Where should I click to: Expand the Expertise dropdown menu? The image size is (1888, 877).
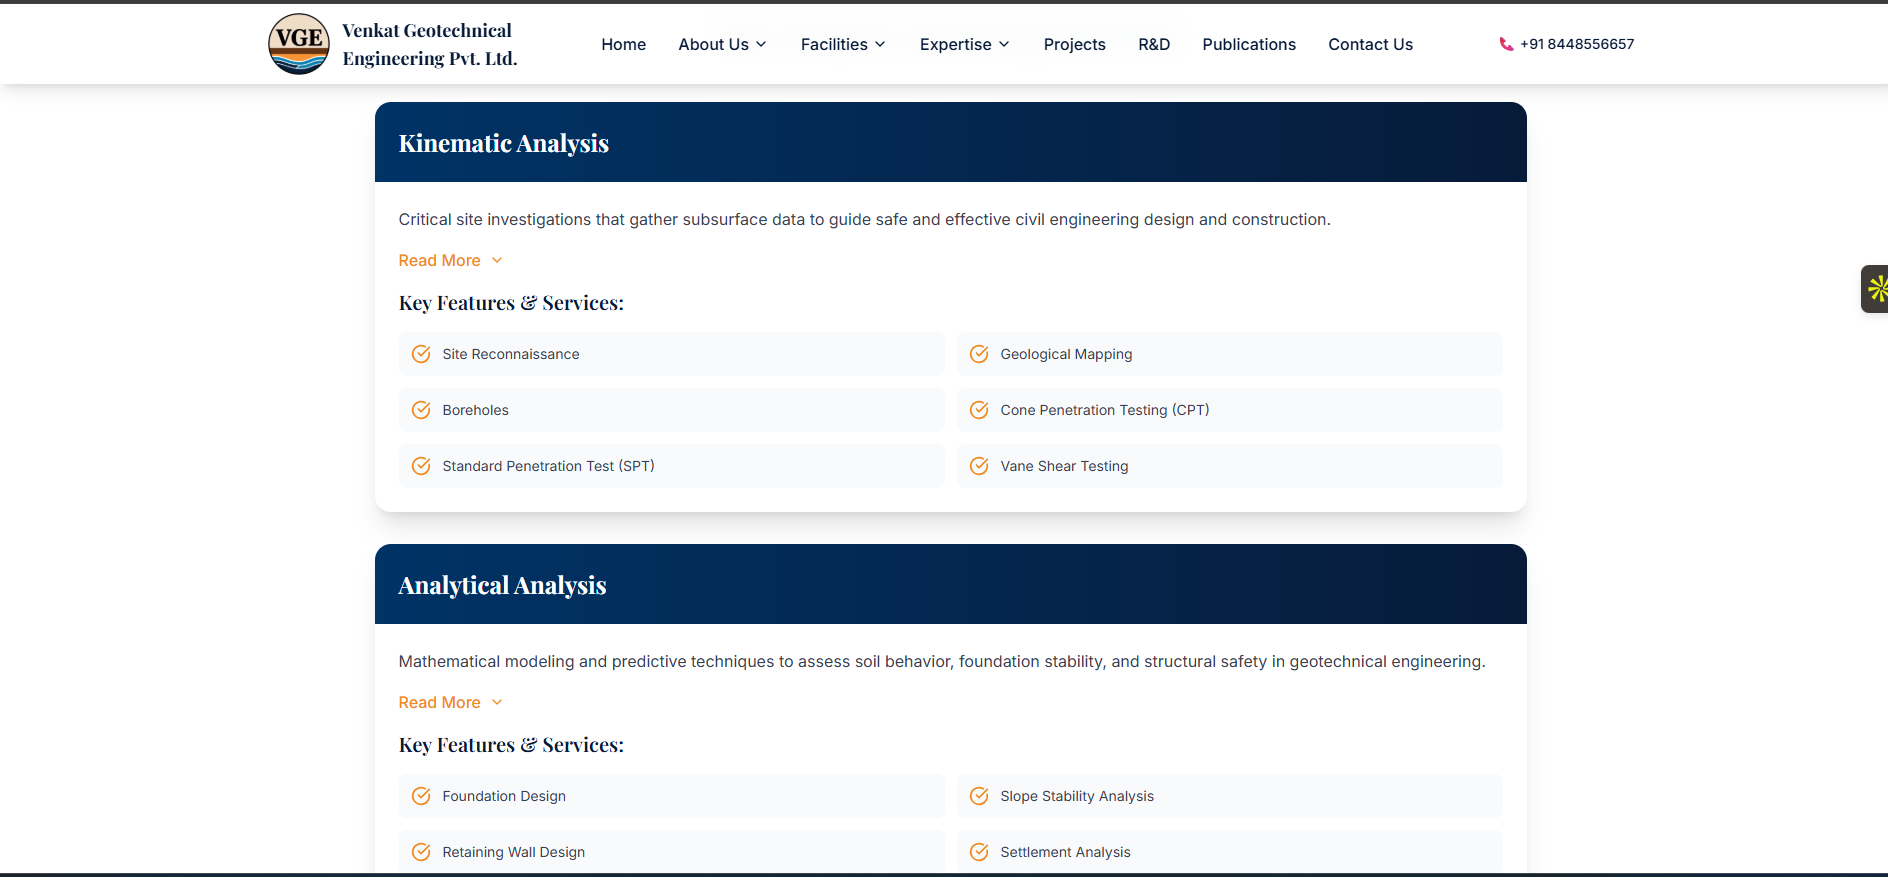click(965, 44)
